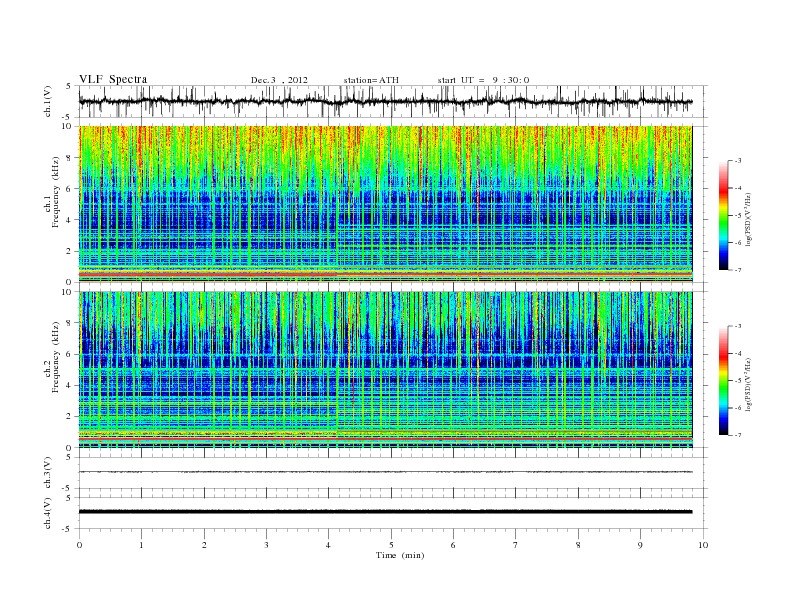Image resolution: width=792 pixels, height=612 pixels.
Task: Click the 'ch.3(V)' axis label
Action: click(x=48, y=473)
